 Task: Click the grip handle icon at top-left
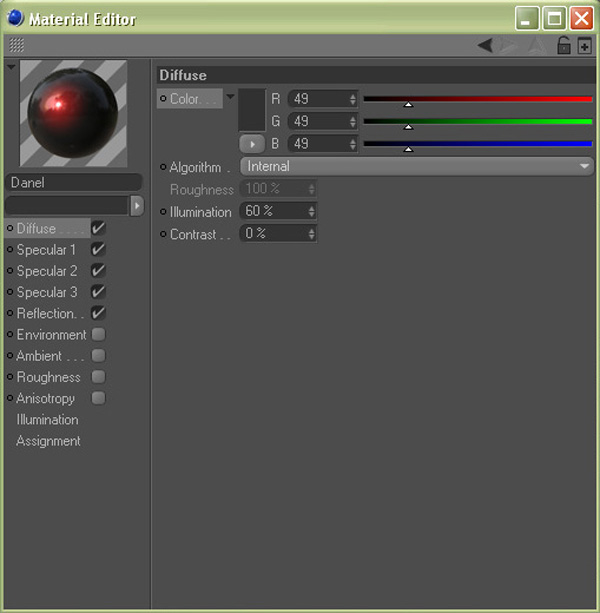tap(16, 45)
